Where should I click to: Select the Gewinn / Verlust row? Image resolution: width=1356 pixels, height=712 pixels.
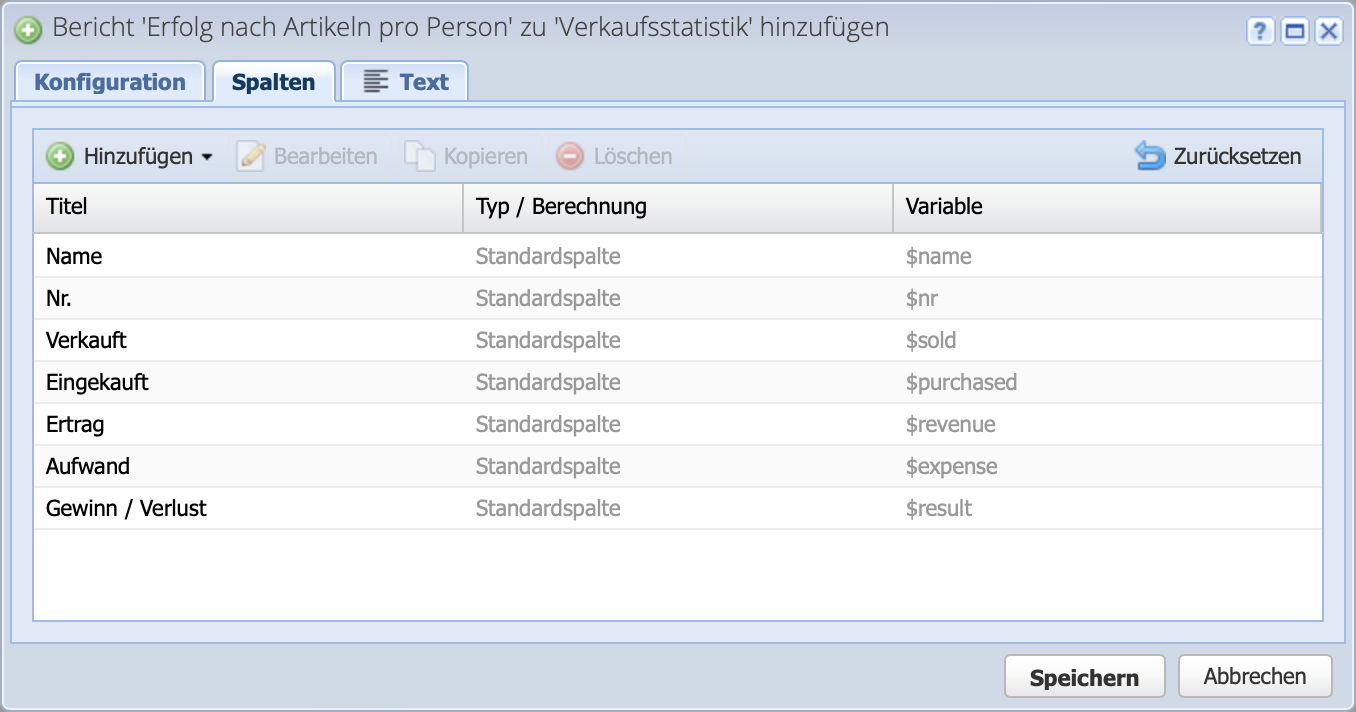tap(400, 508)
